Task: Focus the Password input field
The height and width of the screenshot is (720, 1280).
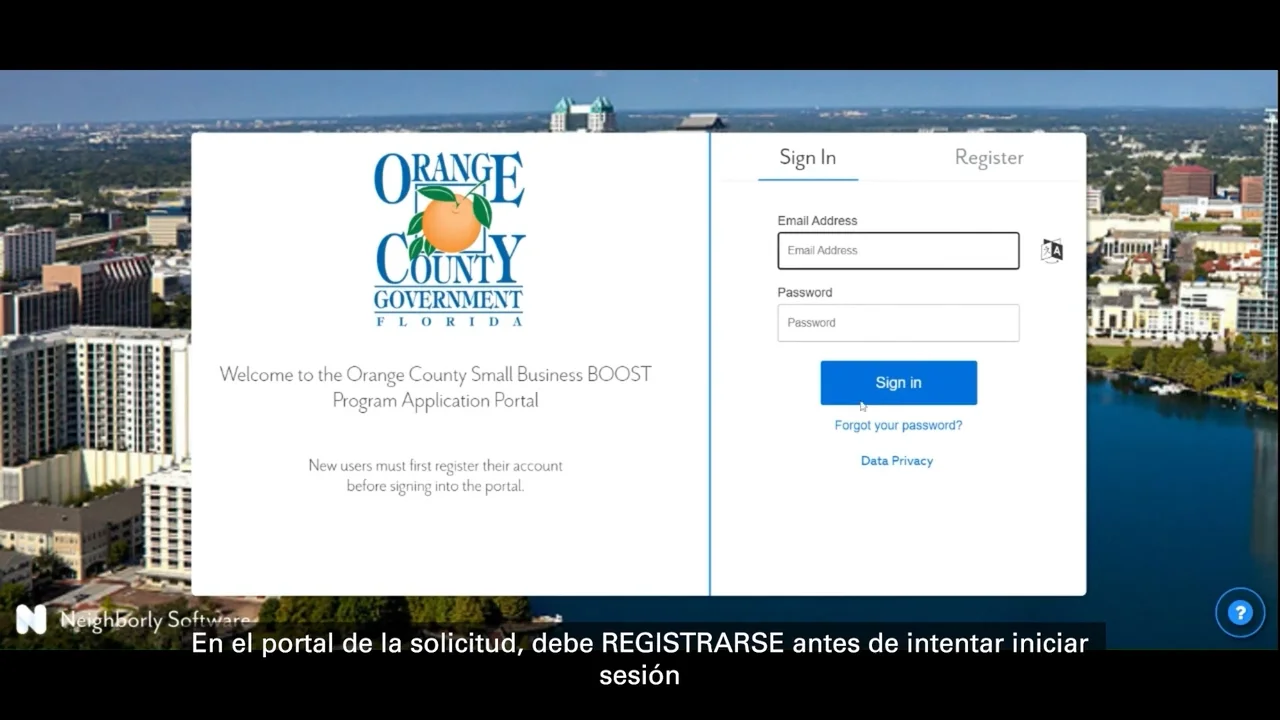Action: pos(898,323)
